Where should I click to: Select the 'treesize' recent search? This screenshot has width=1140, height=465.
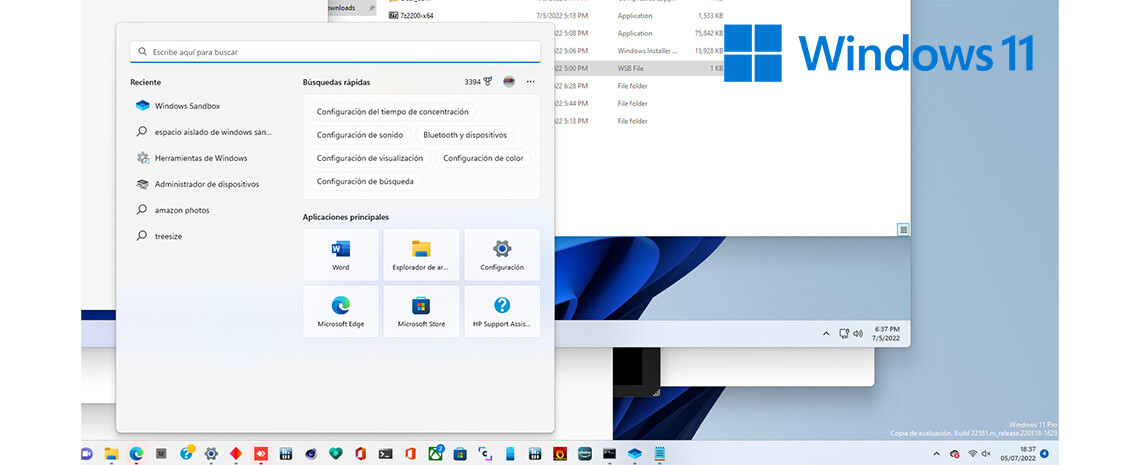[x=158, y=237]
